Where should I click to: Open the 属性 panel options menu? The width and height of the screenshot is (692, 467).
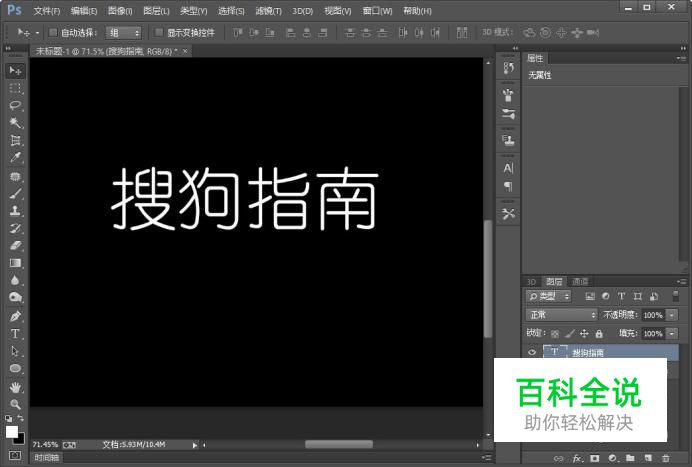[x=681, y=58]
